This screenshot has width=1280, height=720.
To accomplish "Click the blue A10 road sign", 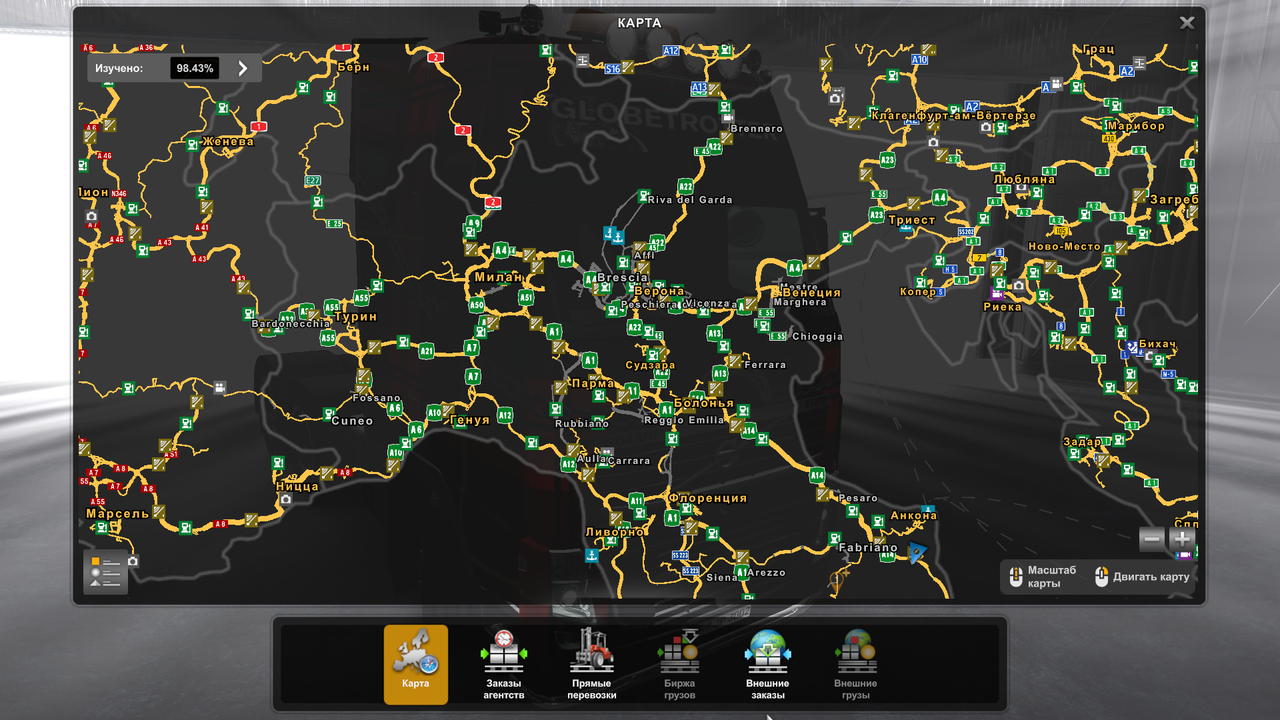I will coord(919,60).
